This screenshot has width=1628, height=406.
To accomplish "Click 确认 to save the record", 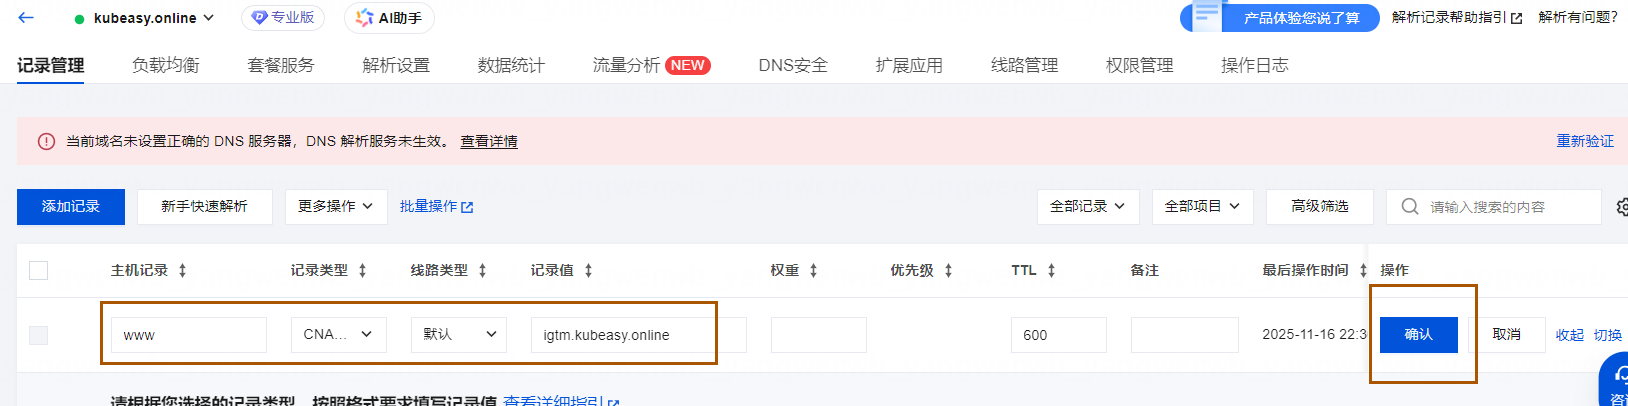I will tap(1419, 335).
